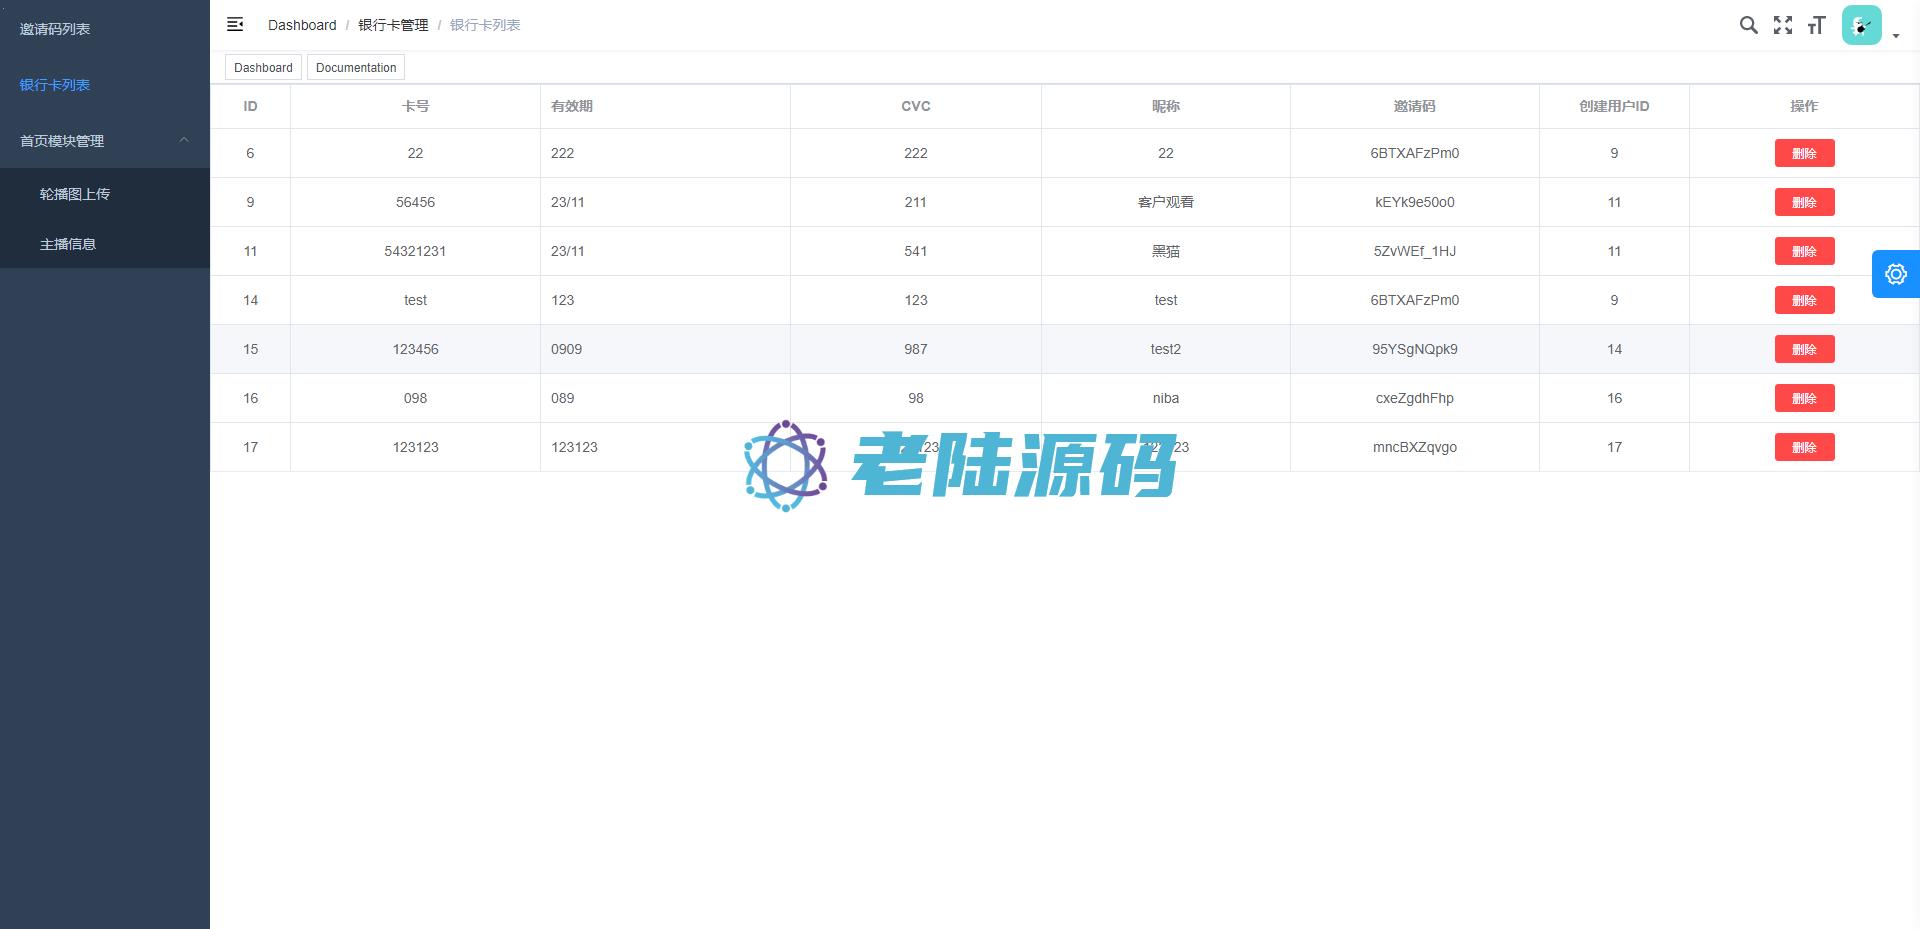The height and width of the screenshot is (929, 1920).
Task: Click the 卡号 column header
Action: click(x=415, y=106)
